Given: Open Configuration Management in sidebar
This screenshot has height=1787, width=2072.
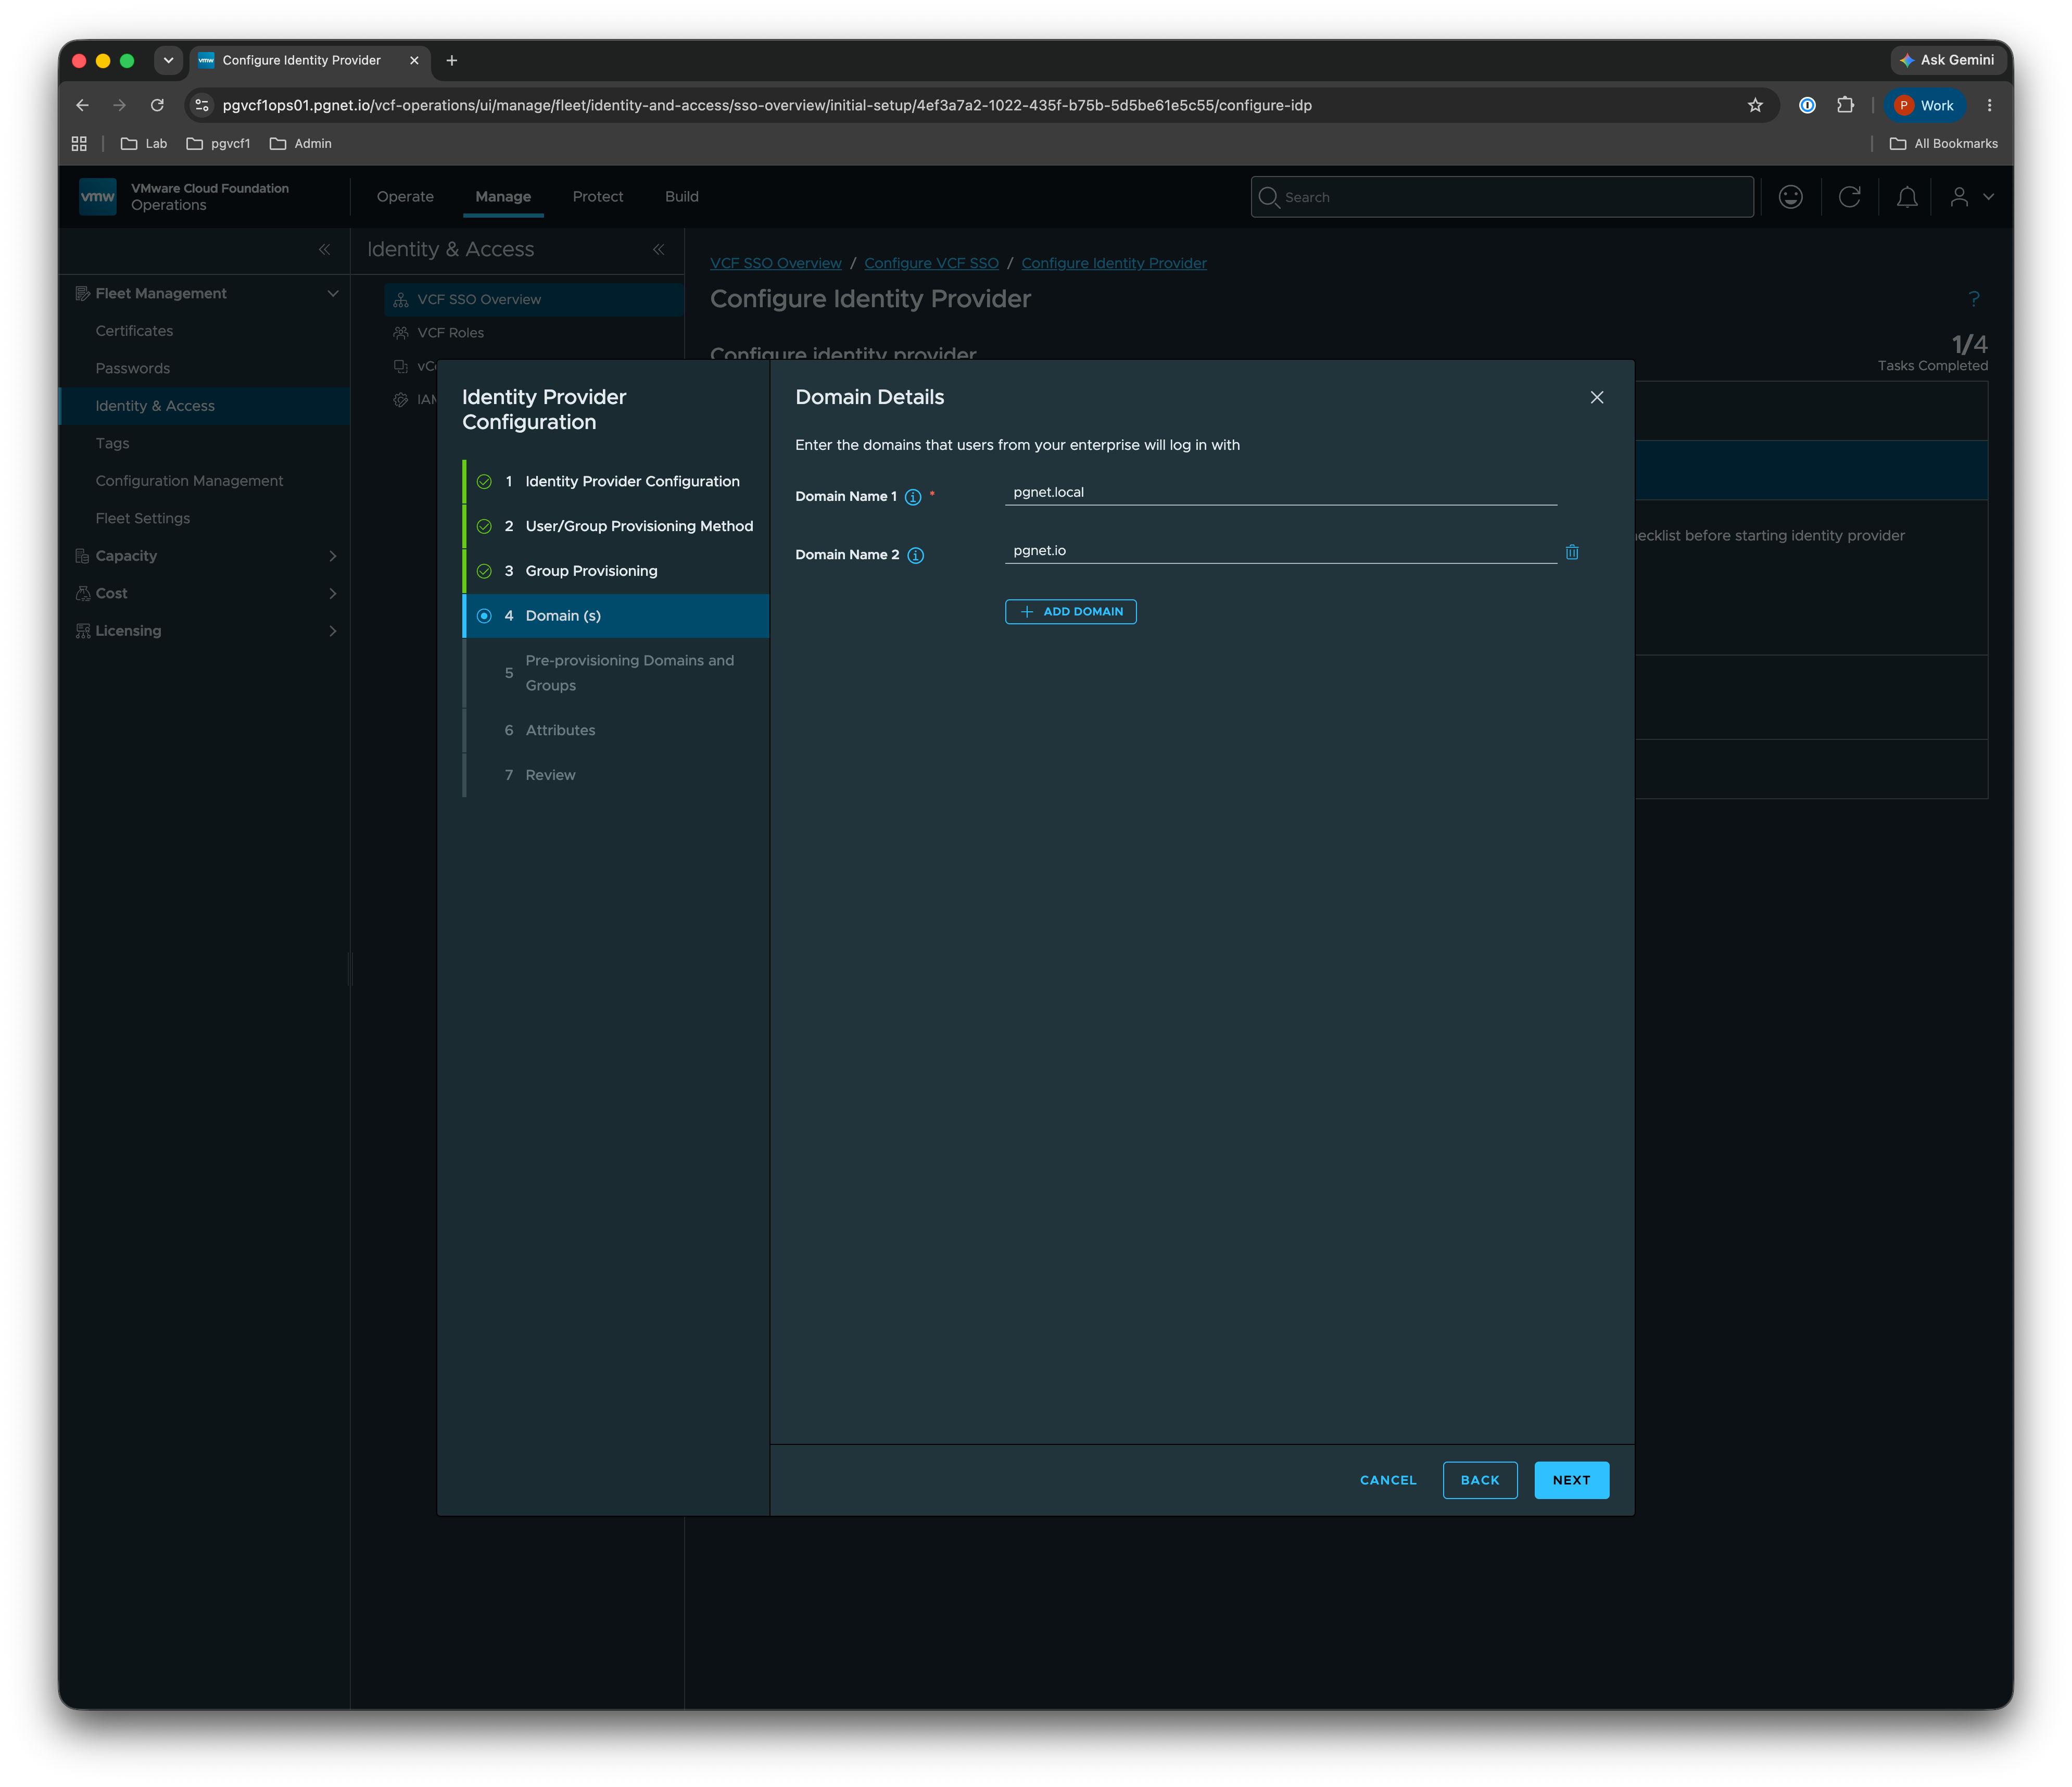Looking at the screenshot, I should coord(189,481).
